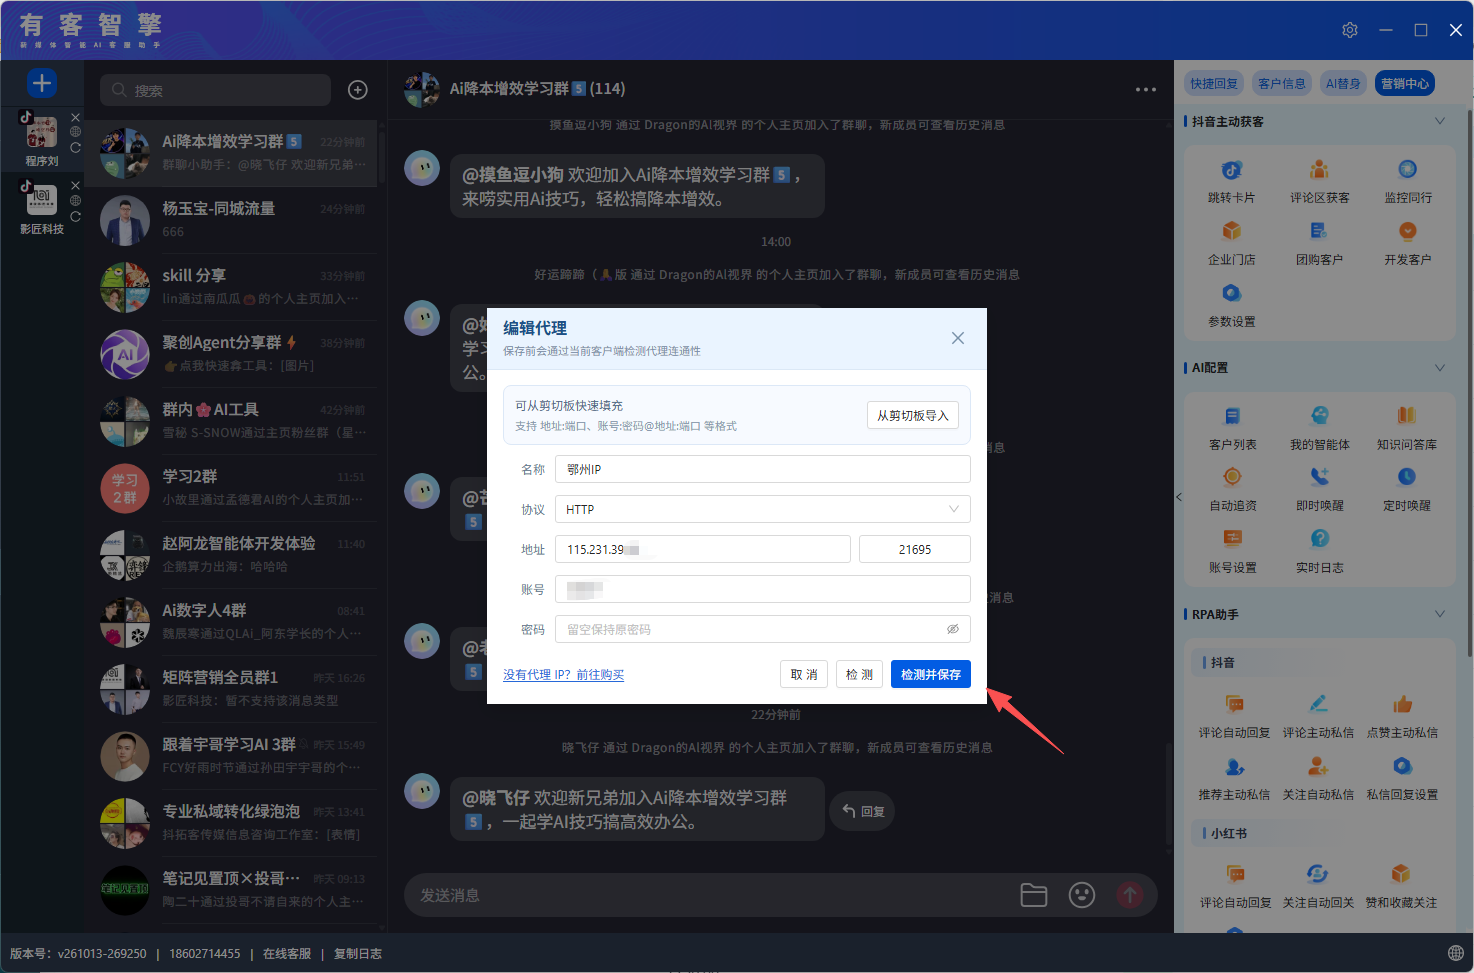Collapse the RPA助手 section
This screenshot has height=973, width=1474.
1440,614
